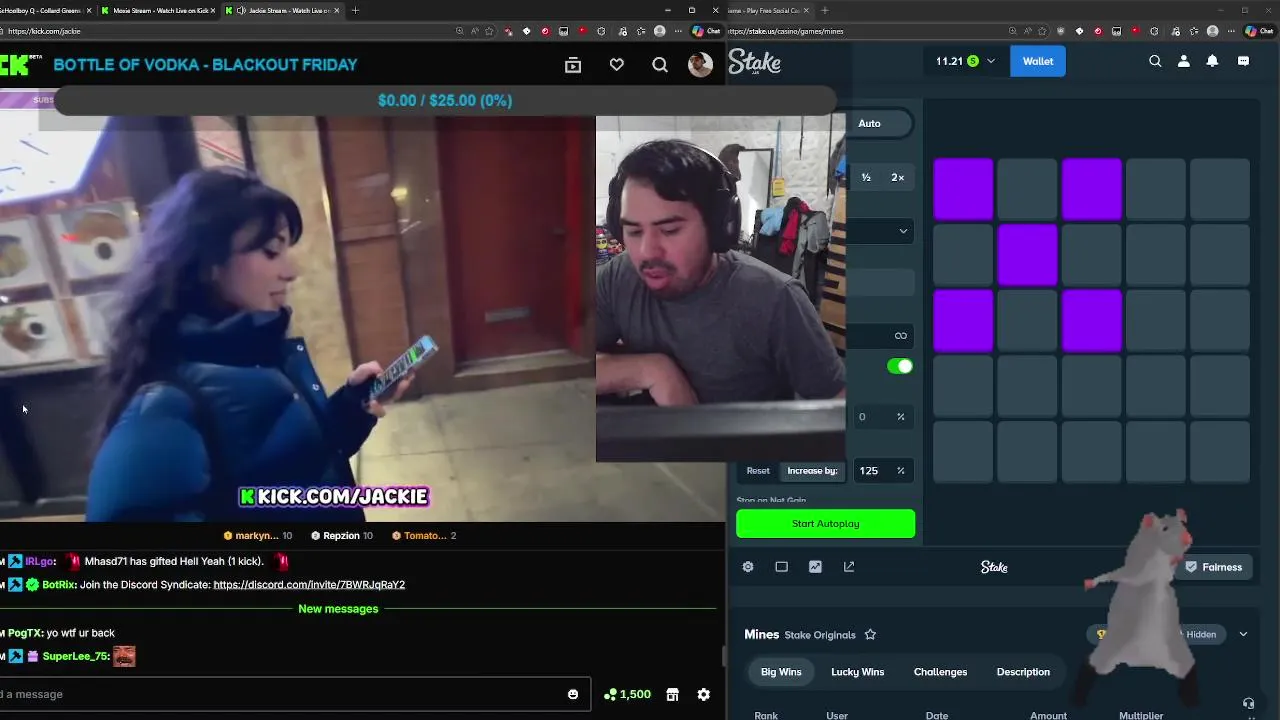Open Kick search magnifier icon
The width and height of the screenshot is (1280, 720).
(660, 65)
